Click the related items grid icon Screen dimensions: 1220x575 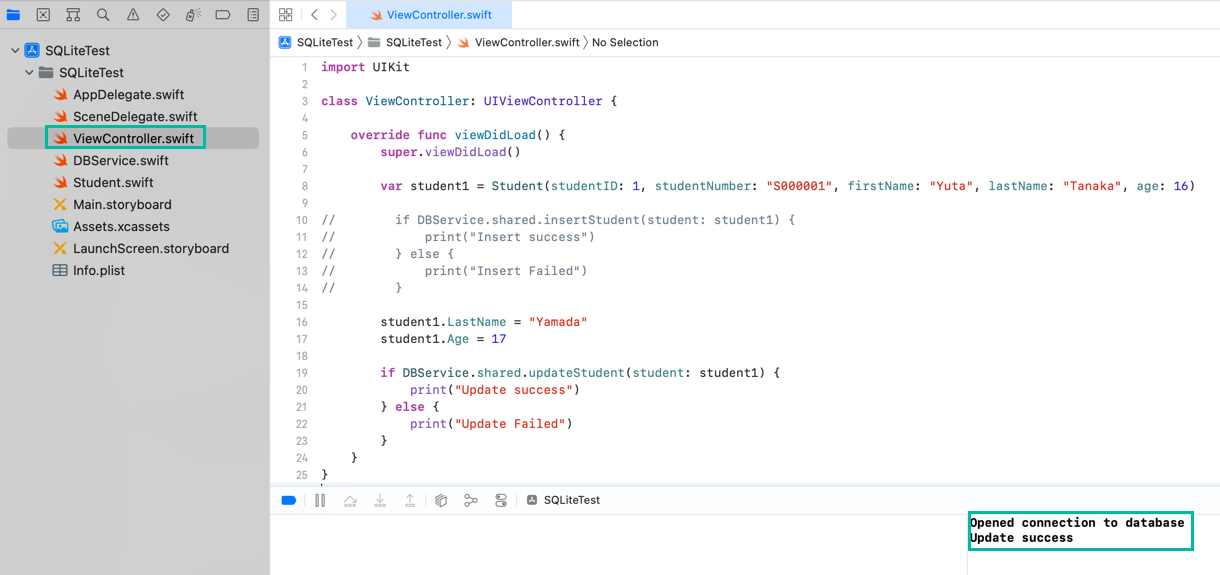286,15
